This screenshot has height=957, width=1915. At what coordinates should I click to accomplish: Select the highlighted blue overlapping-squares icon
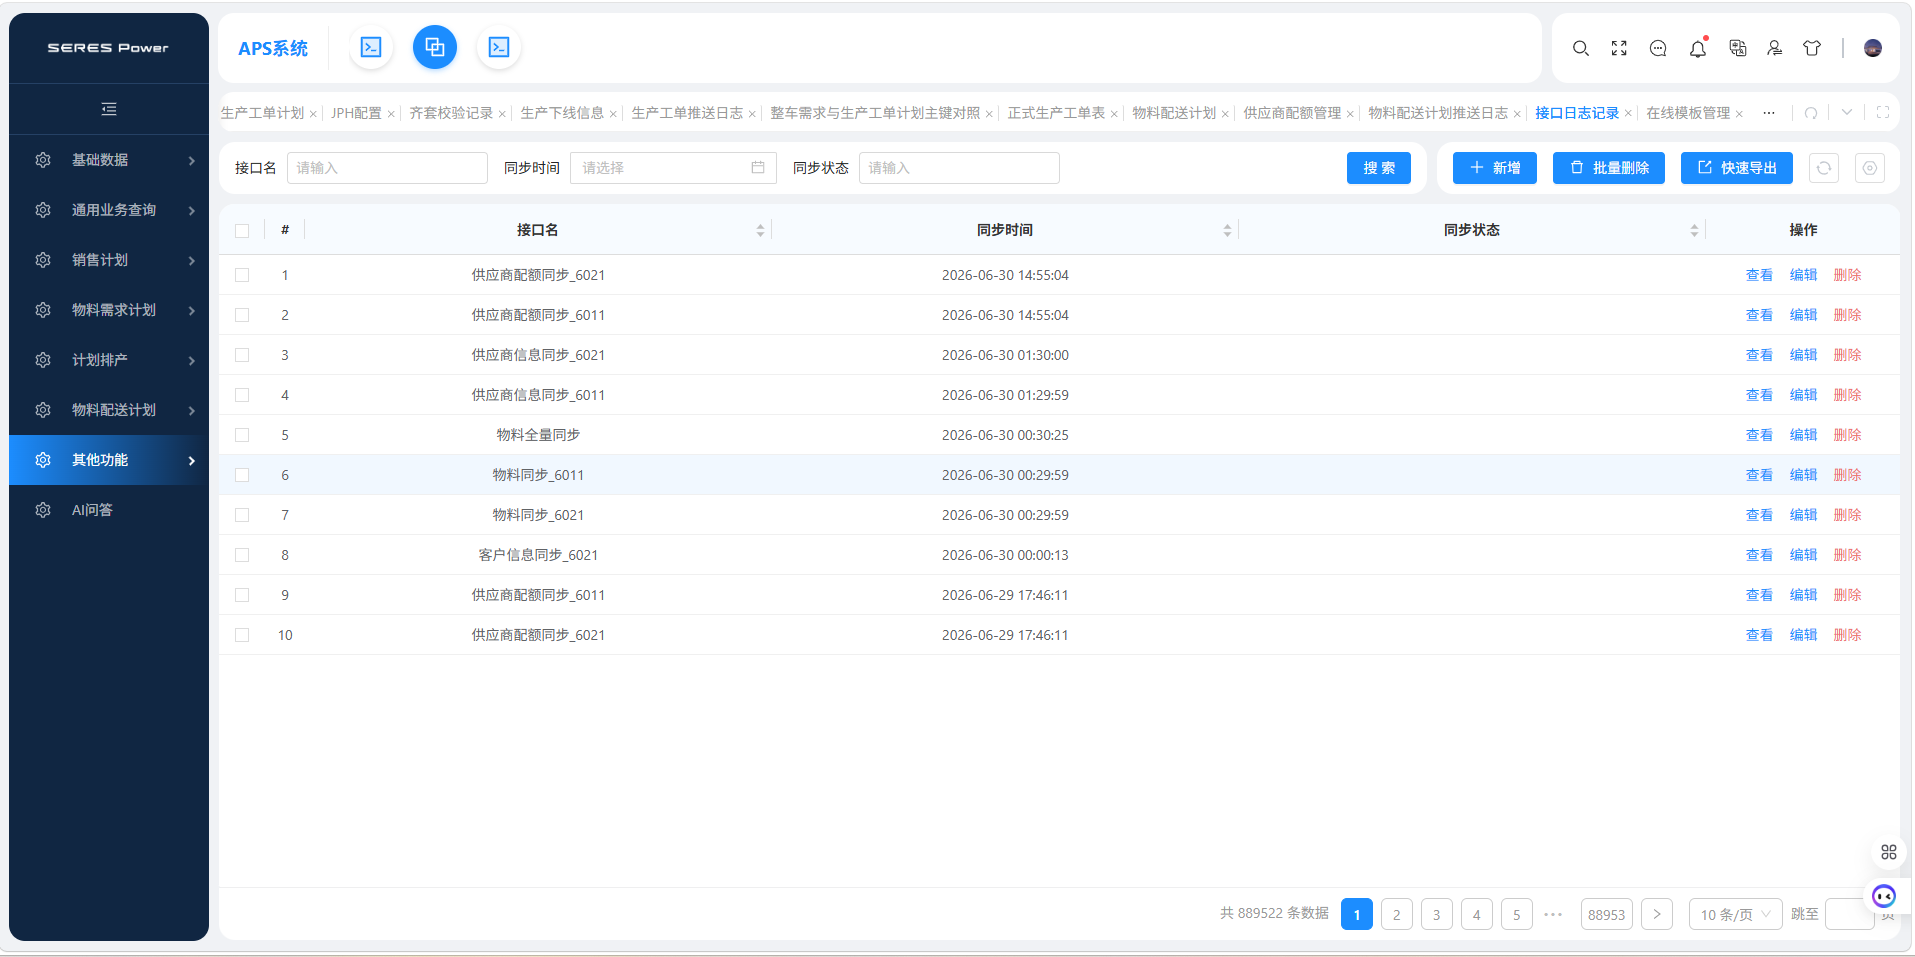coord(435,47)
